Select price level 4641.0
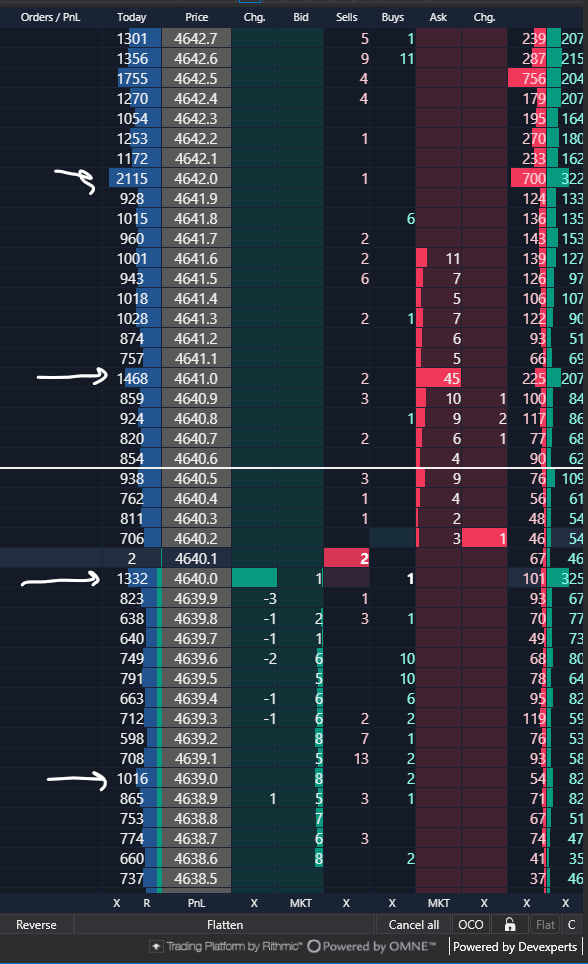This screenshot has width=588, height=964. coord(196,379)
